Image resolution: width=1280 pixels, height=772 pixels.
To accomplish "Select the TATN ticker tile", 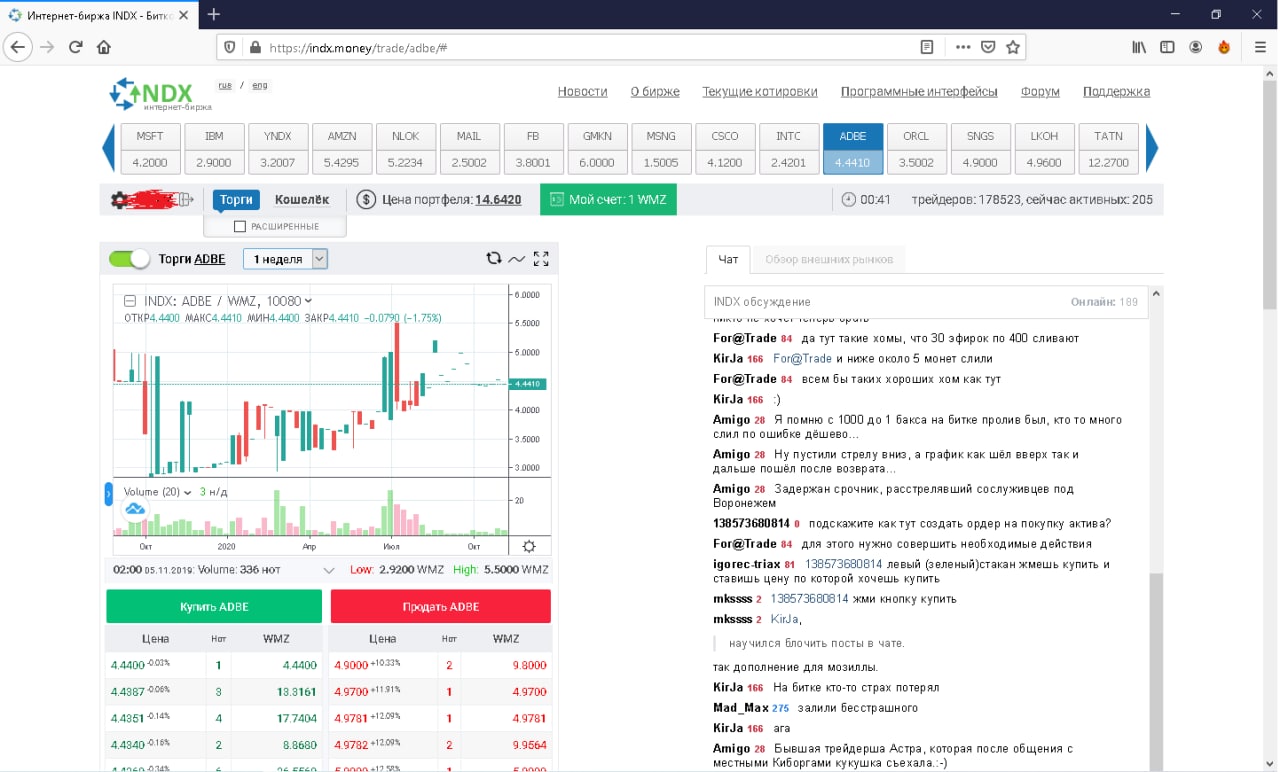I will [x=1108, y=149].
